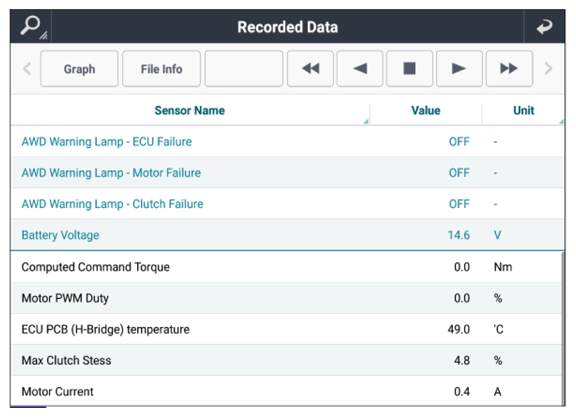Open the search magnifier icon
Screen dimensions: 576x417
[x=31, y=26]
